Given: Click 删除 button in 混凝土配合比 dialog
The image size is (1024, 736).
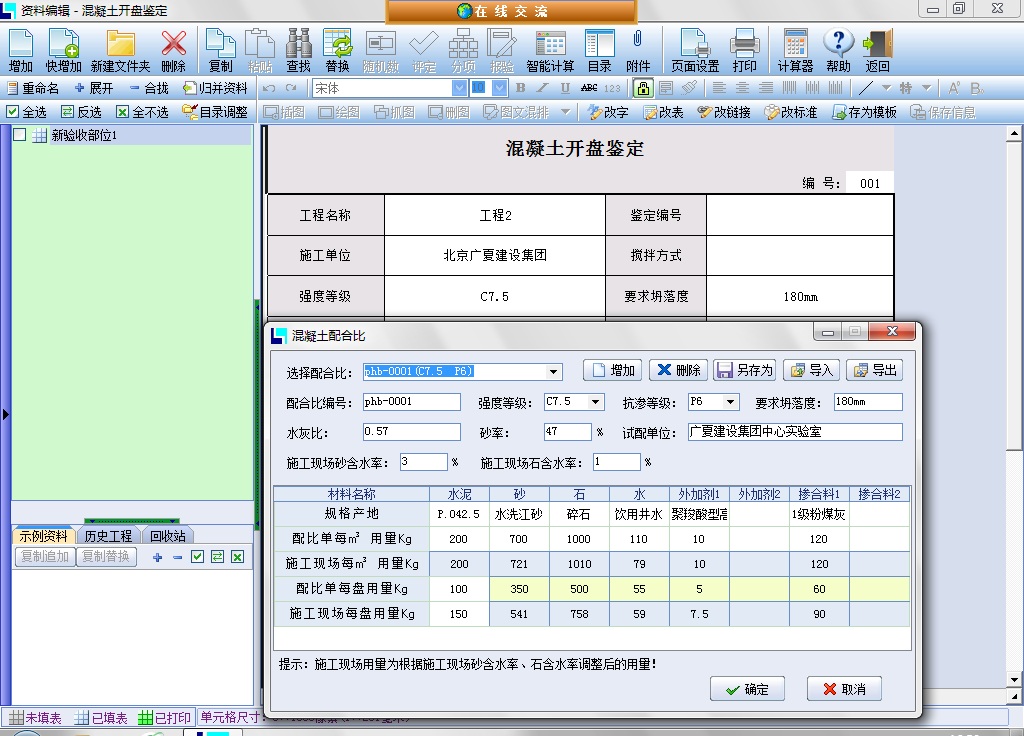Looking at the screenshot, I should pyautogui.click(x=679, y=370).
